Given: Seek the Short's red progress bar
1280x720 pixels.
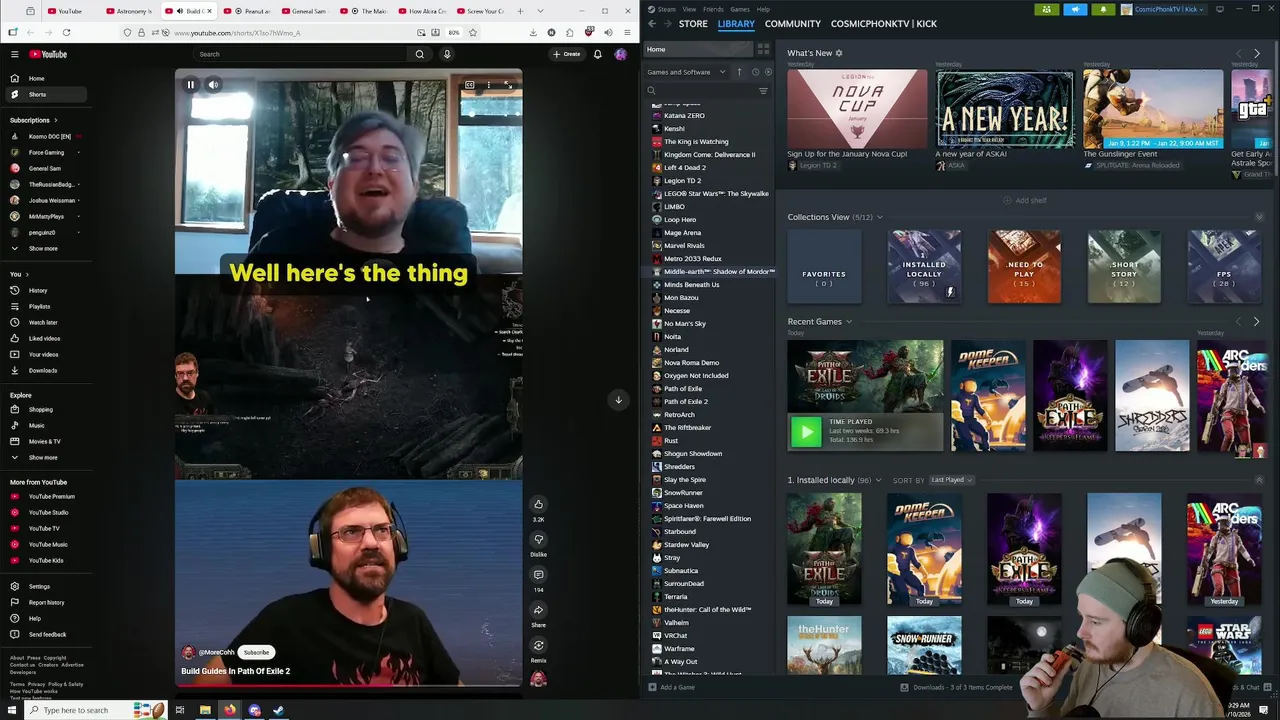Looking at the screenshot, I should click(348, 686).
